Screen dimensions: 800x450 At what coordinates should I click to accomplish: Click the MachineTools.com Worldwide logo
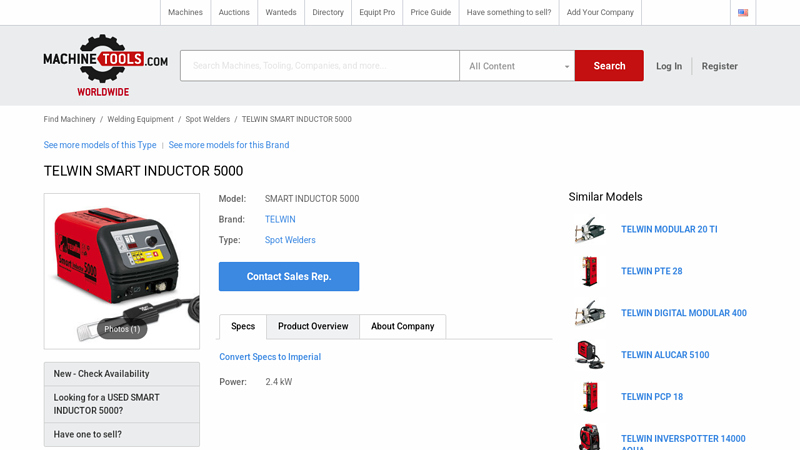[105, 65]
